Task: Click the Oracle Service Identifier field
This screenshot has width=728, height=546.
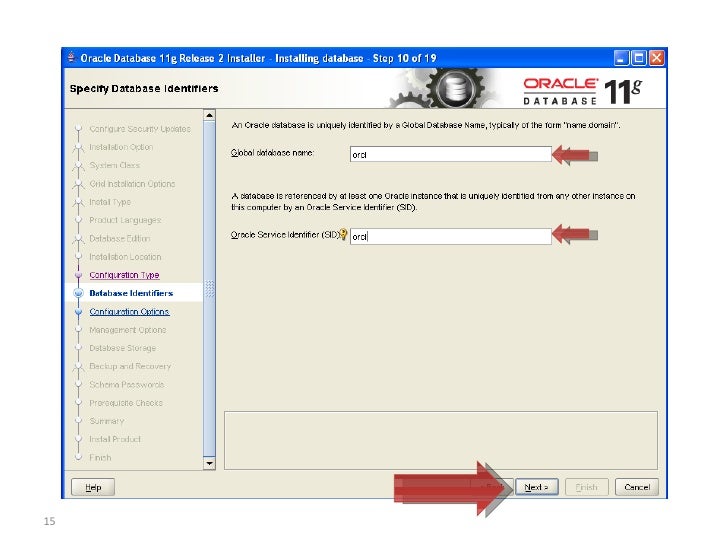Action: pyautogui.click(x=450, y=236)
